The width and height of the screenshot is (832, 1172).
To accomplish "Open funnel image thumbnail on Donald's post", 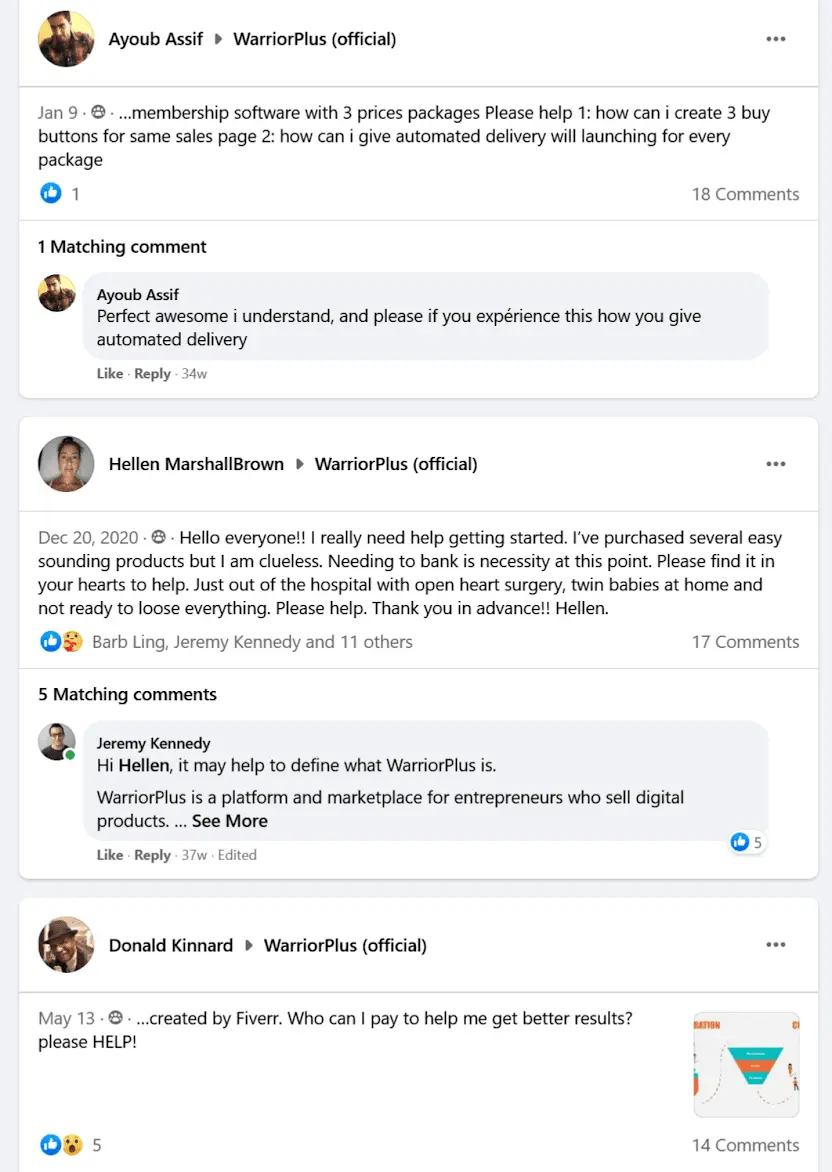I will pos(746,1064).
